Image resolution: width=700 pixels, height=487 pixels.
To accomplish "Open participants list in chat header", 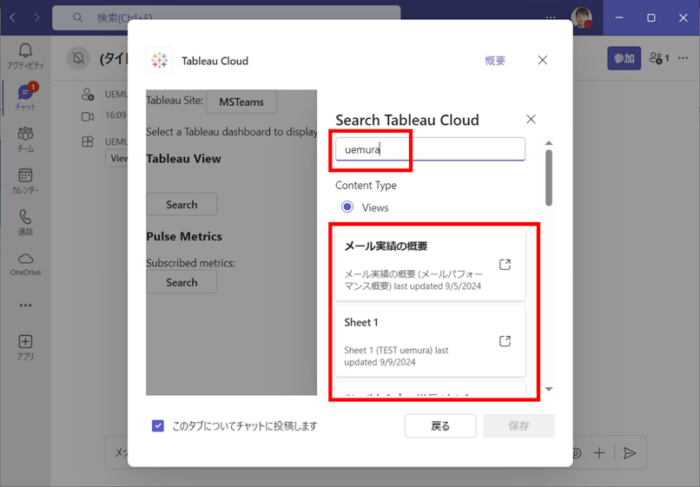I will pos(659,58).
